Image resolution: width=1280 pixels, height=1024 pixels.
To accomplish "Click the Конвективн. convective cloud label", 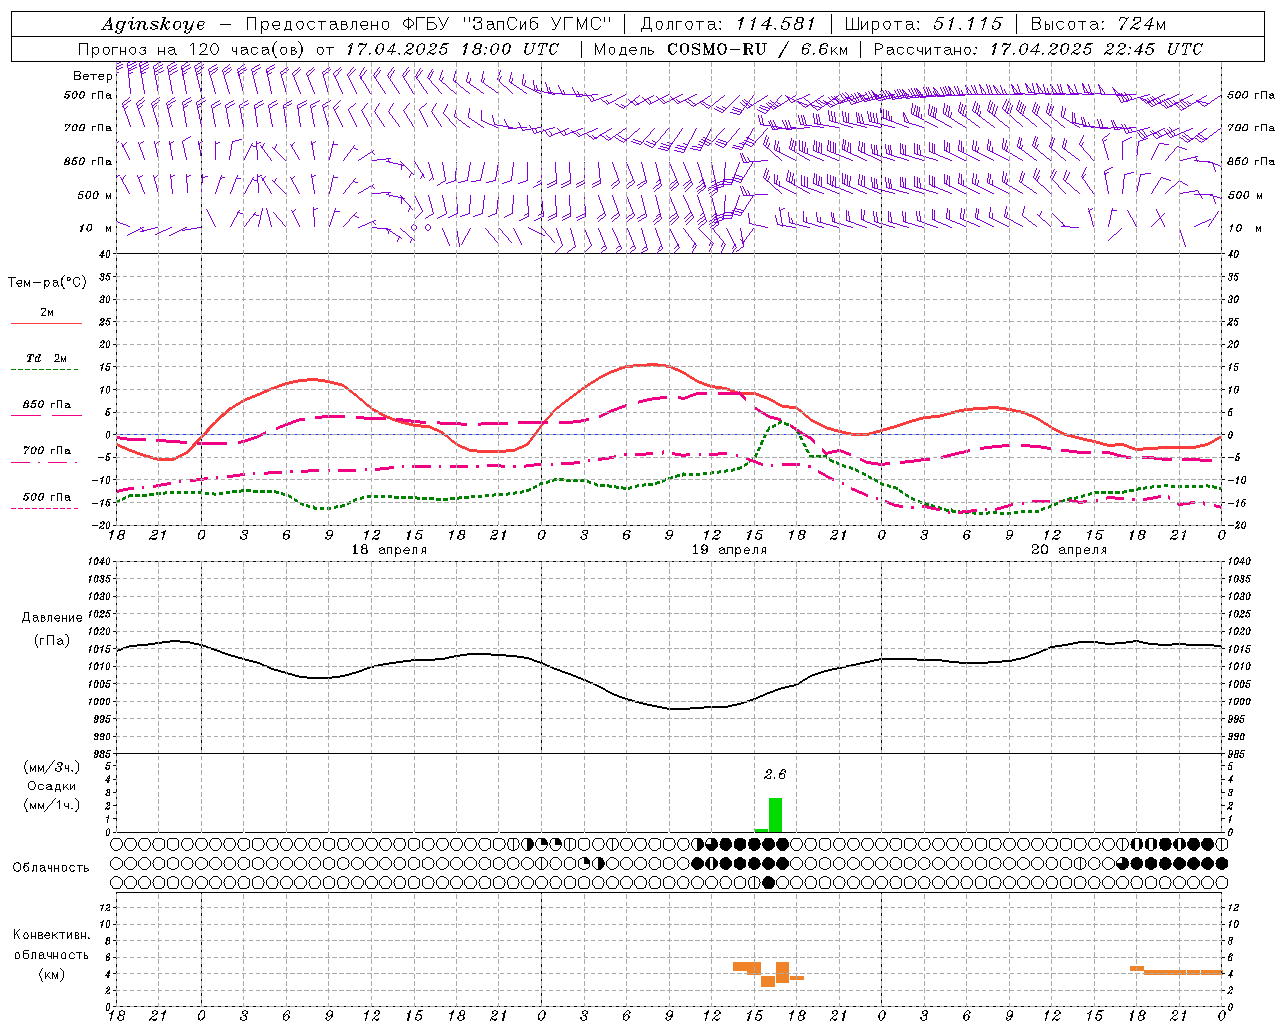I will tap(51, 935).
